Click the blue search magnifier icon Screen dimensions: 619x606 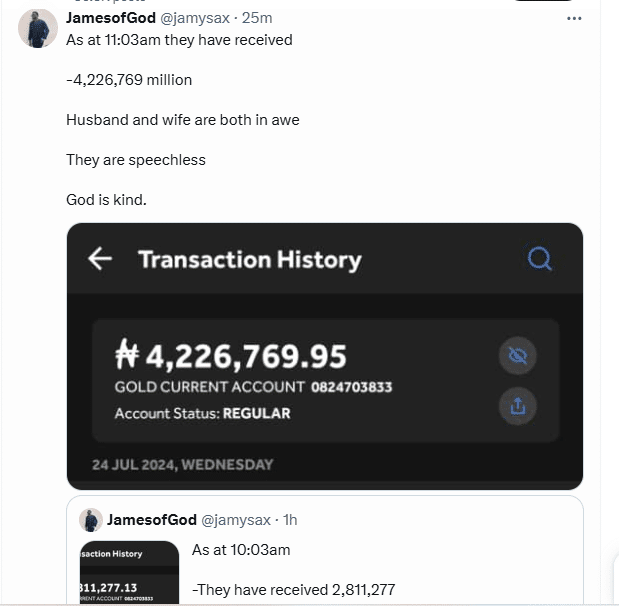[539, 259]
